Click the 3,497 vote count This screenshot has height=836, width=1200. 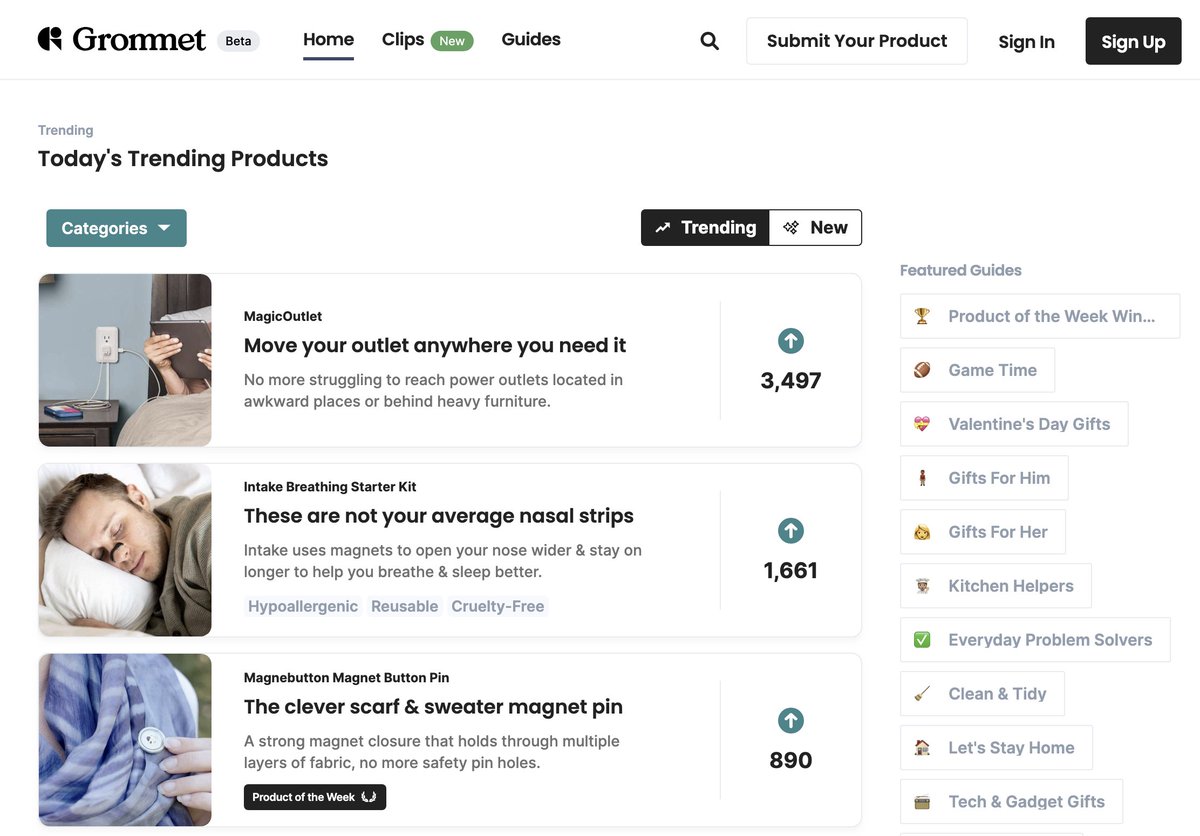pos(791,381)
